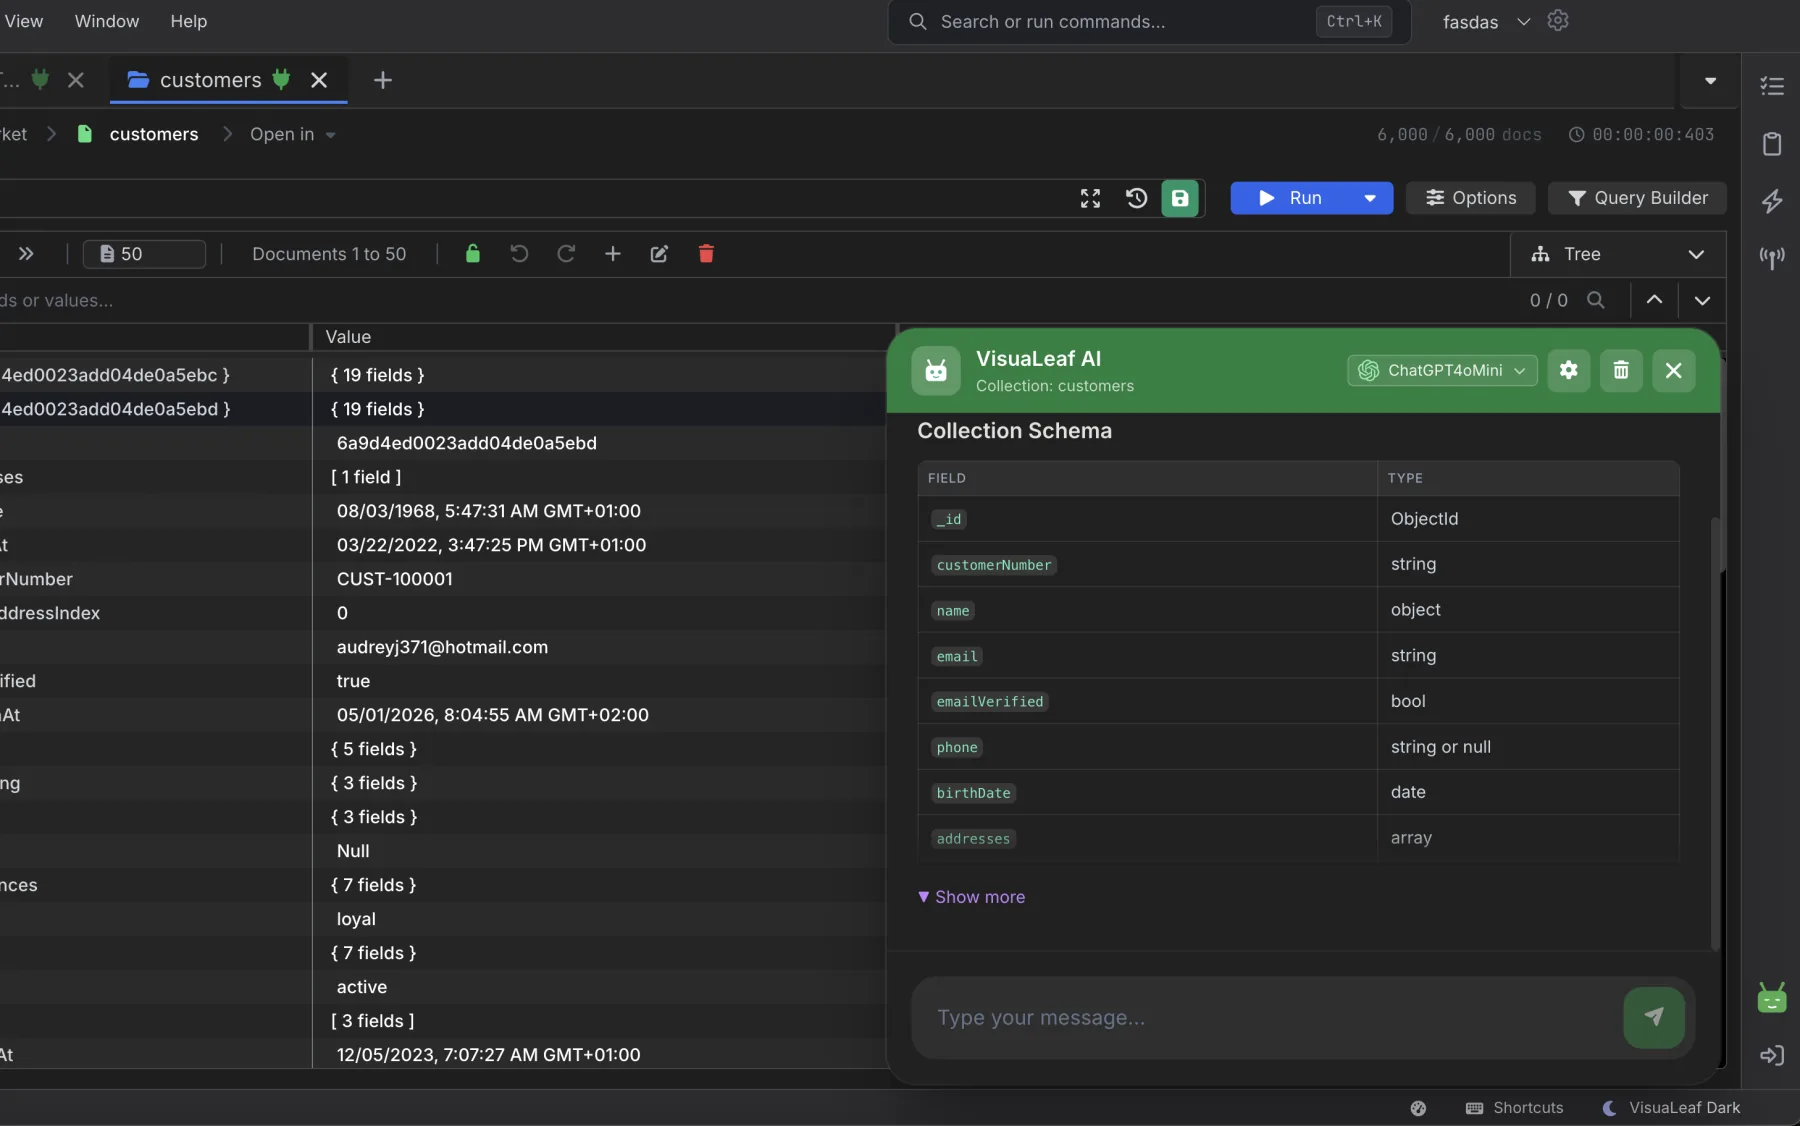
Task: Click the broadcast antenna sidebar icon
Action: tap(1772, 258)
